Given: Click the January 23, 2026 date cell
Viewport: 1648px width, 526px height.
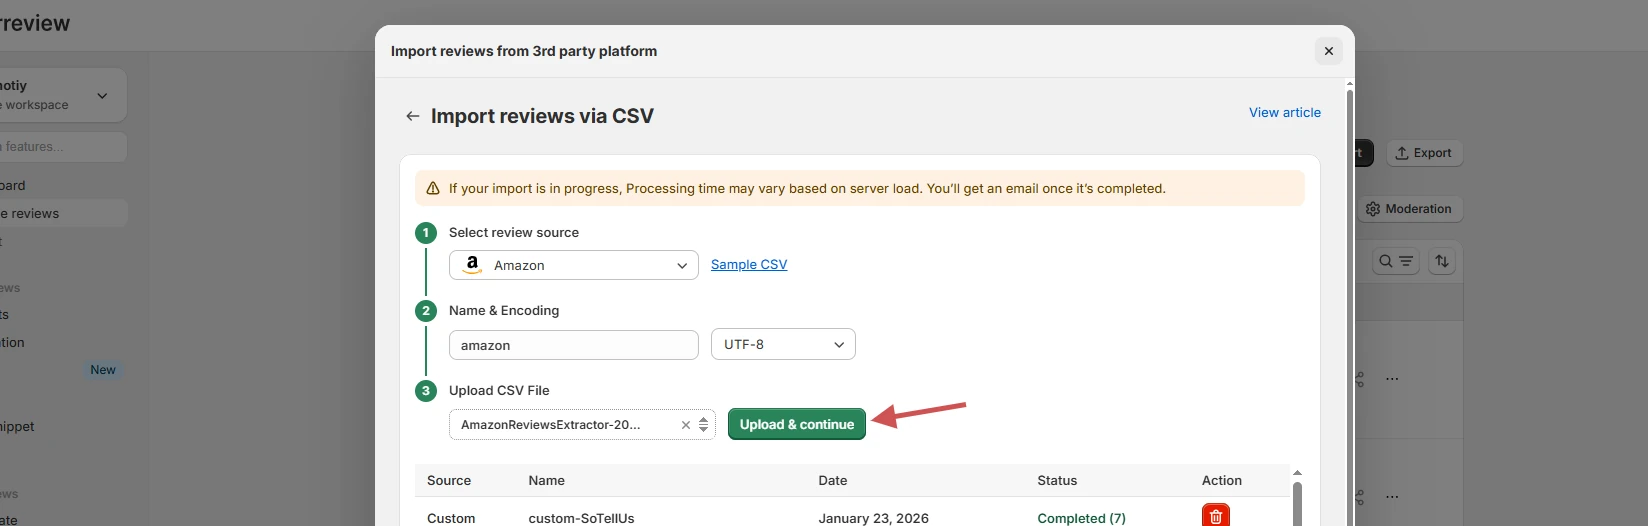Looking at the screenshot, I should point(874,518).
